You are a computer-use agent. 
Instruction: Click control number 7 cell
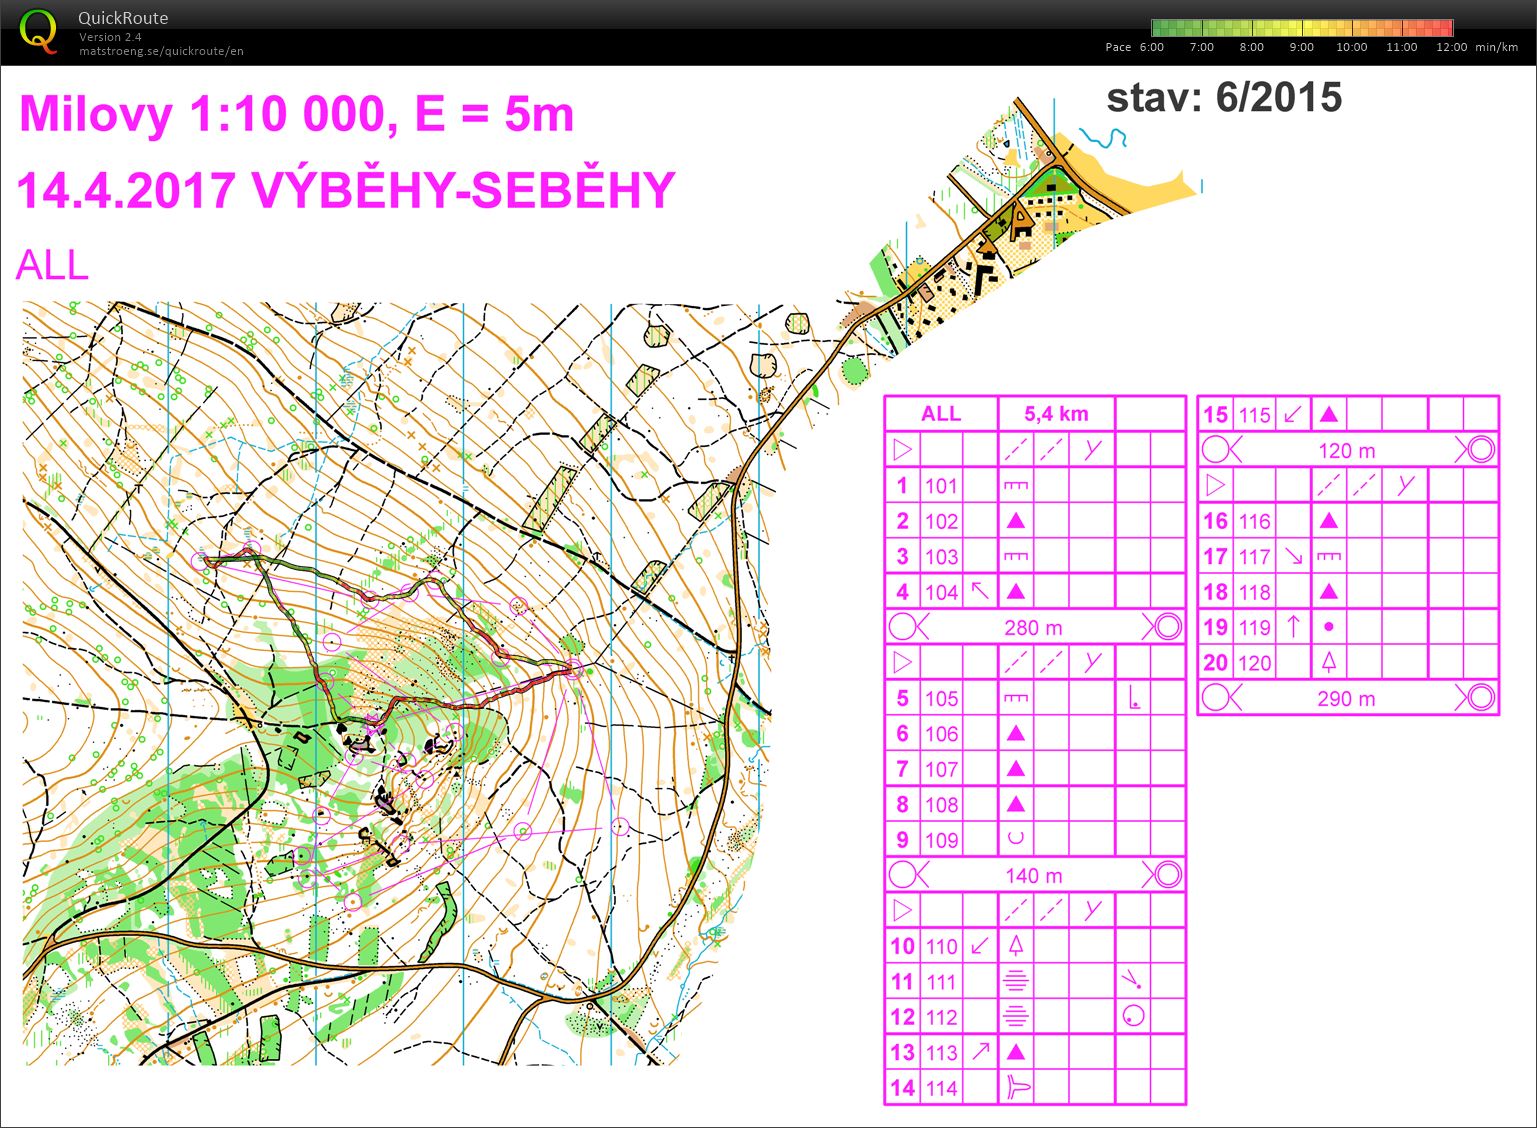903,769
